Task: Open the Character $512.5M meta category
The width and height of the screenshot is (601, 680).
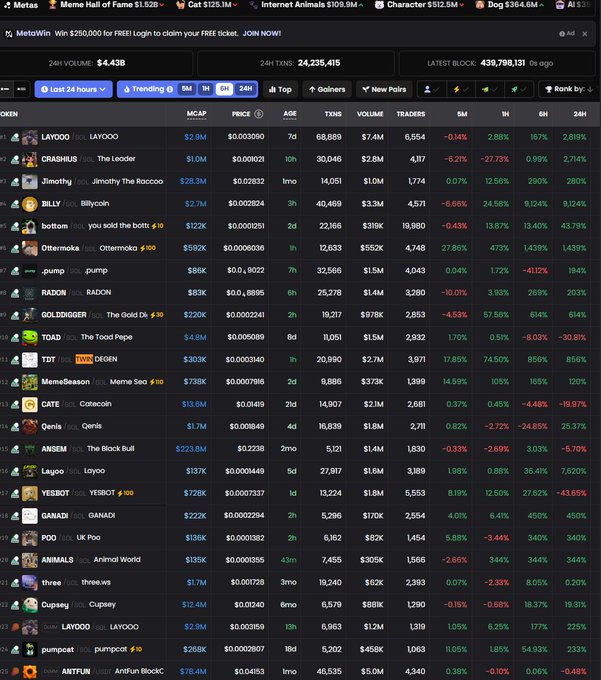Action: tap(419, 5)
